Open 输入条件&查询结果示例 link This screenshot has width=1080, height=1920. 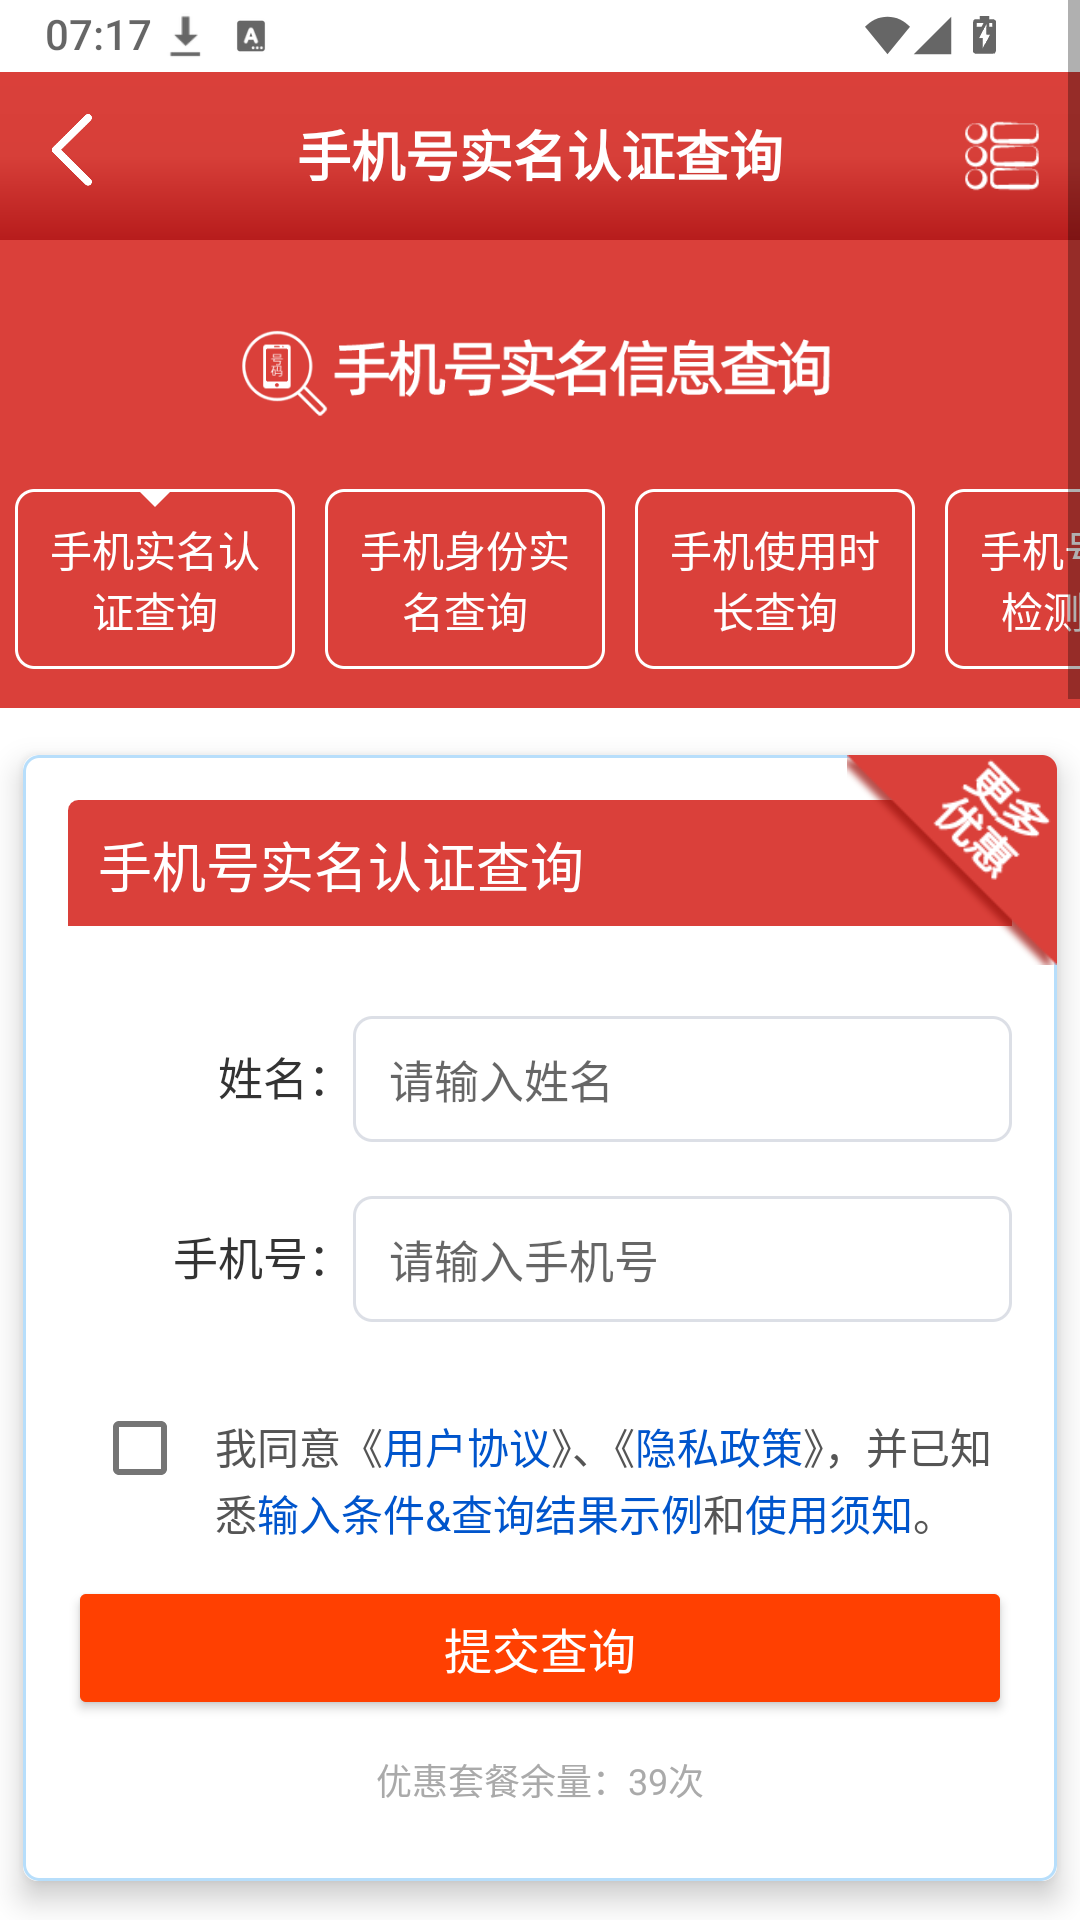480,1515
